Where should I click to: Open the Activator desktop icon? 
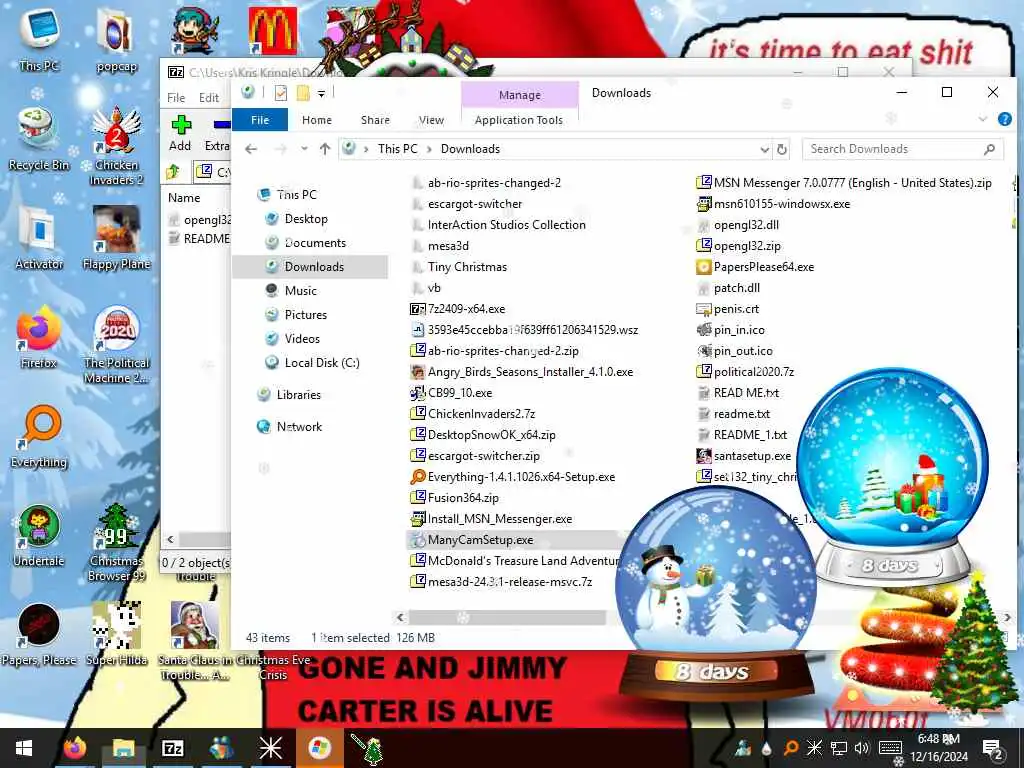coord(39,238)
